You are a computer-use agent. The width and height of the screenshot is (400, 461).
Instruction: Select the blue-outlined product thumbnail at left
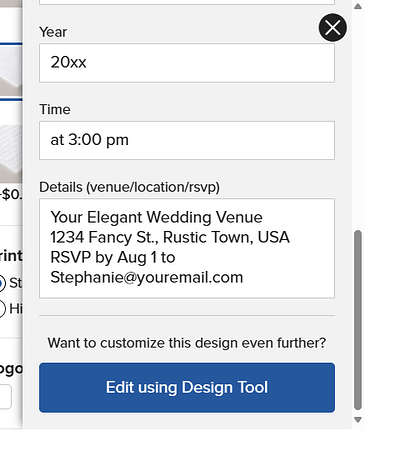(x=11, y=71)
